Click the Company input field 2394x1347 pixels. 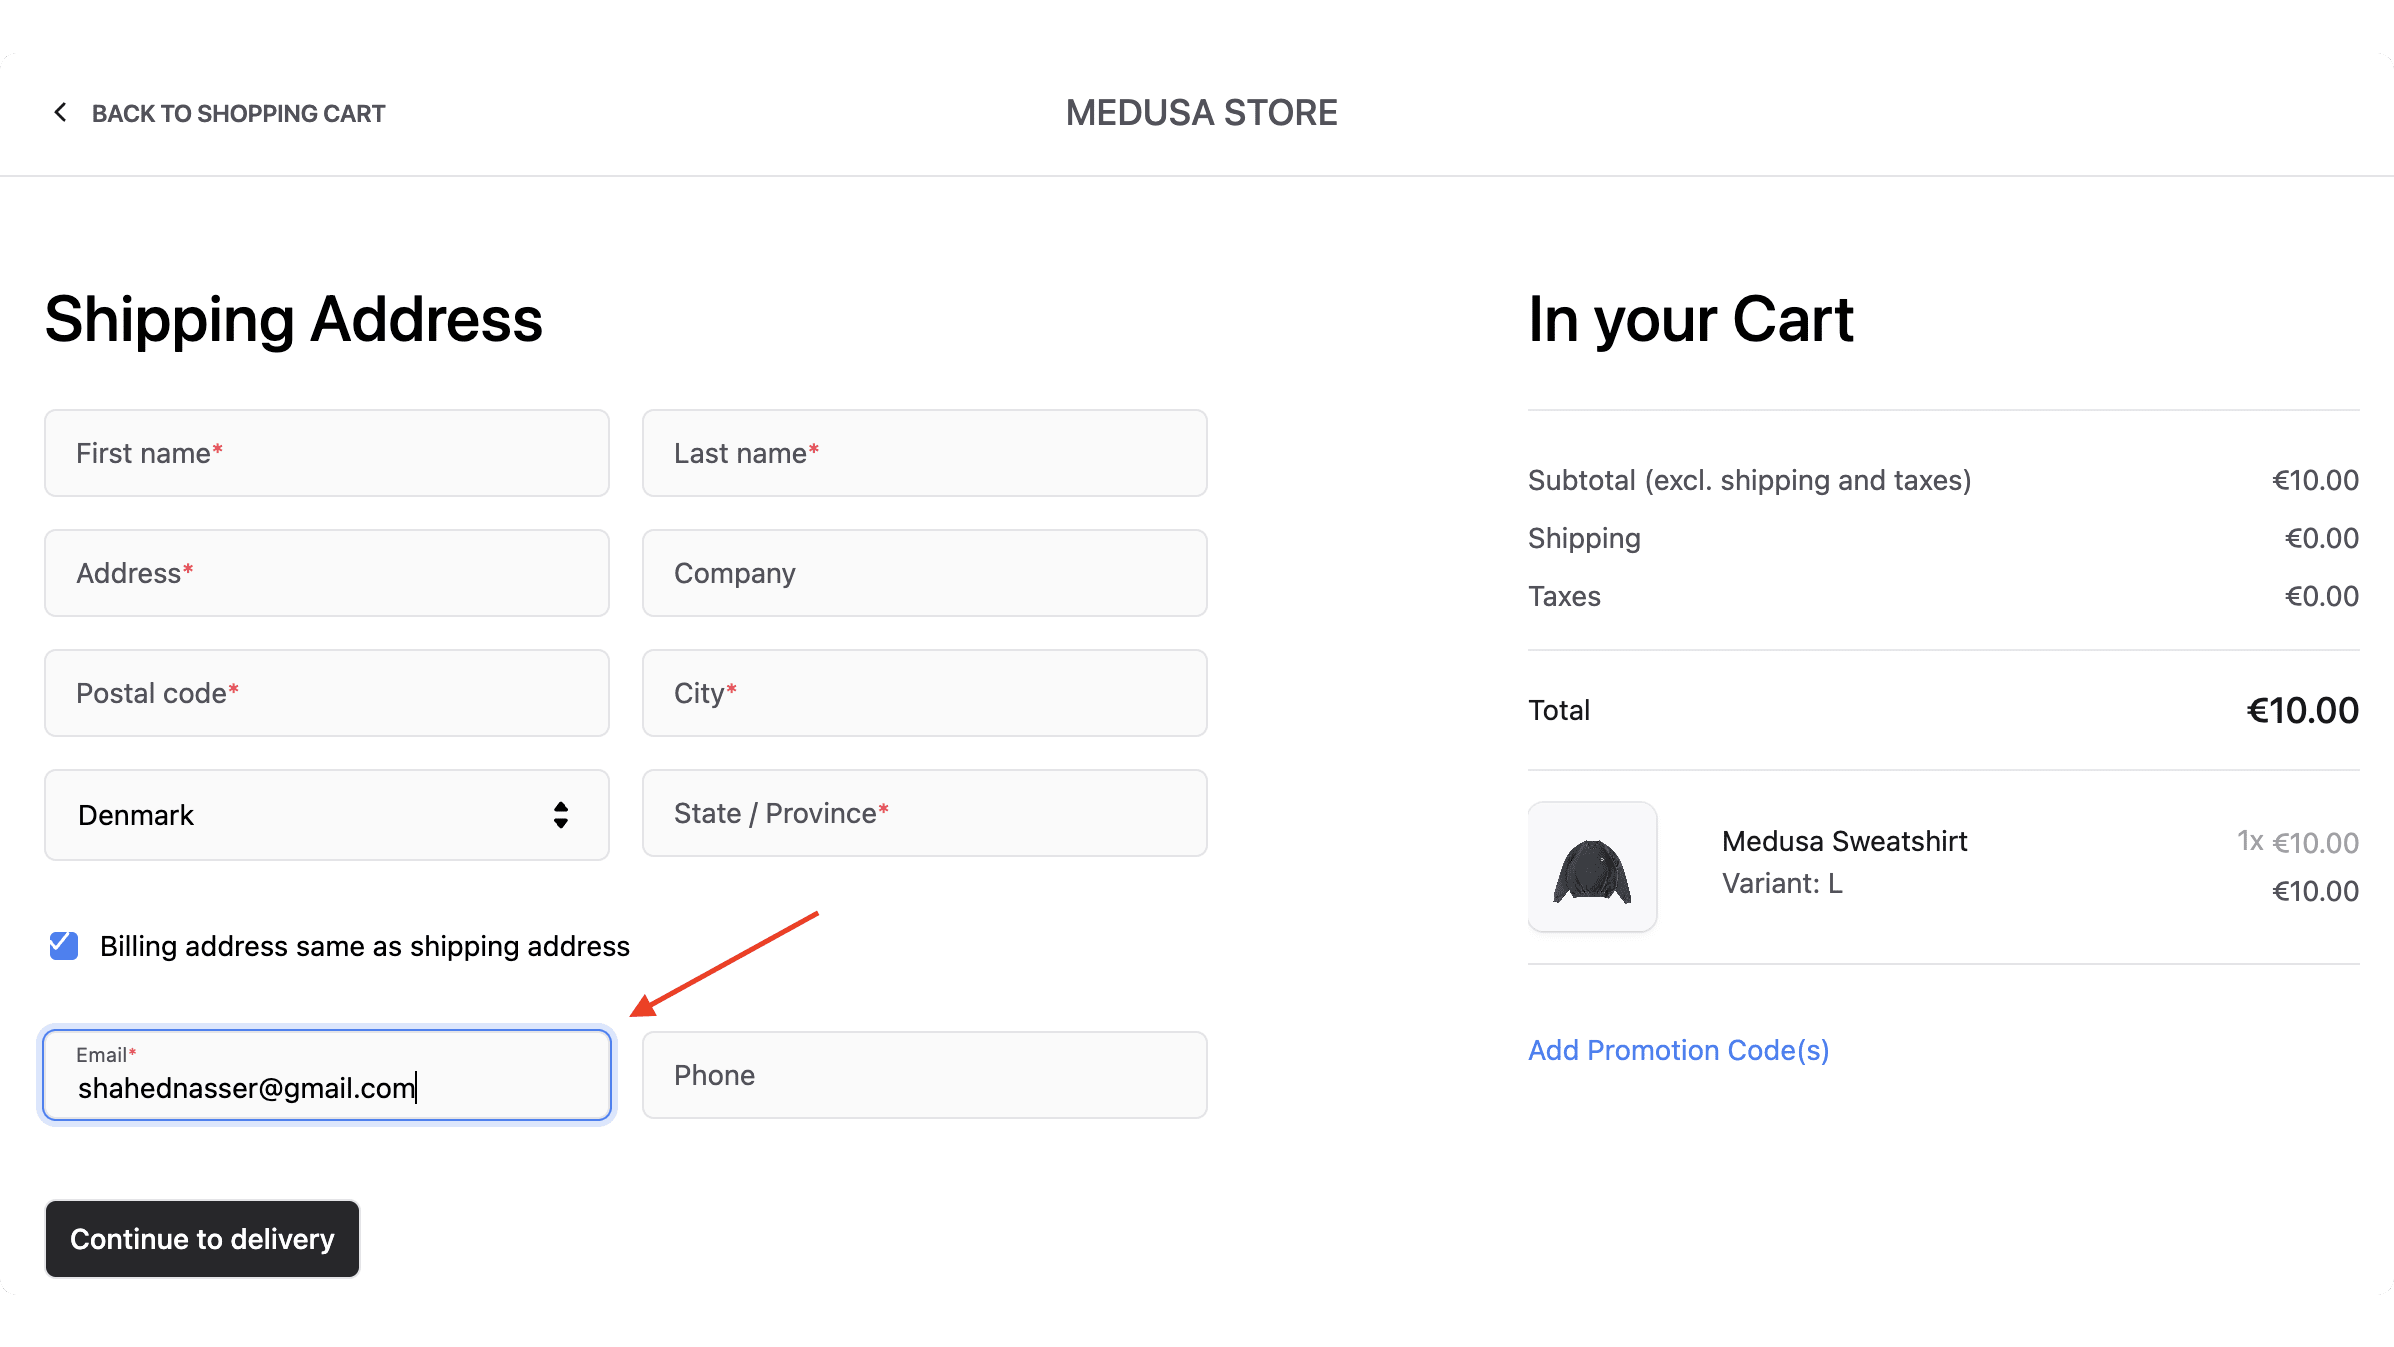[x=924, y=573]
